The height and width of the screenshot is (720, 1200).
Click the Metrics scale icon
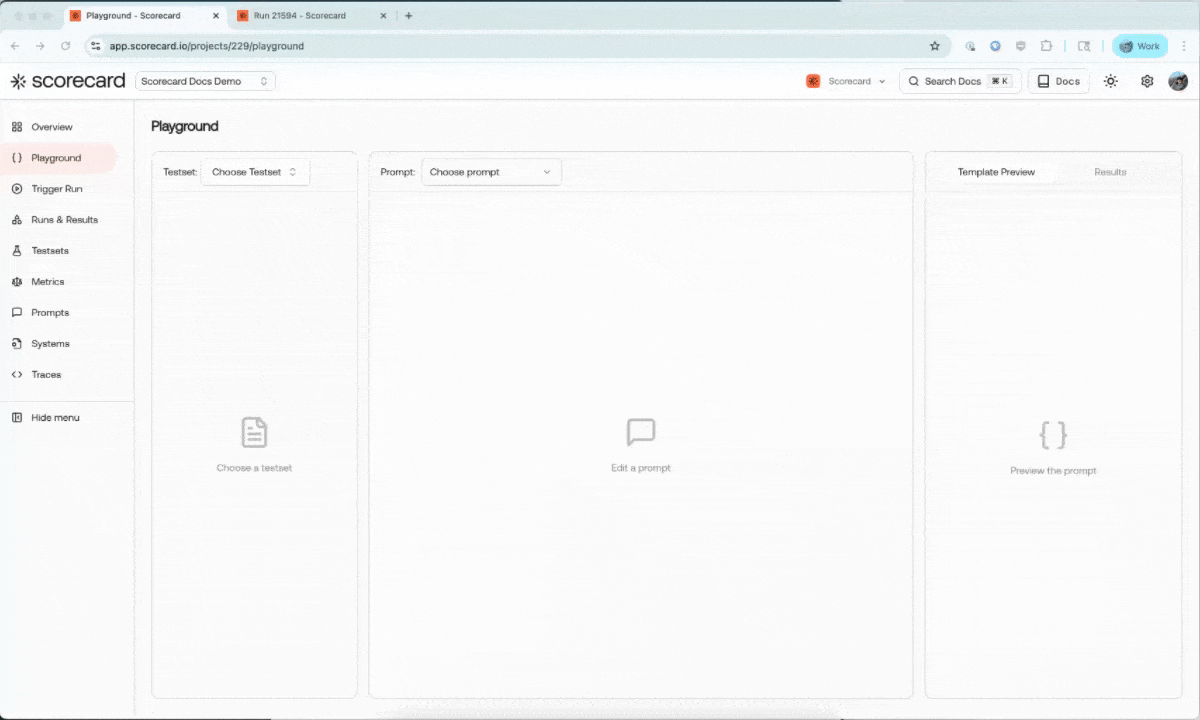coord(17,282)
